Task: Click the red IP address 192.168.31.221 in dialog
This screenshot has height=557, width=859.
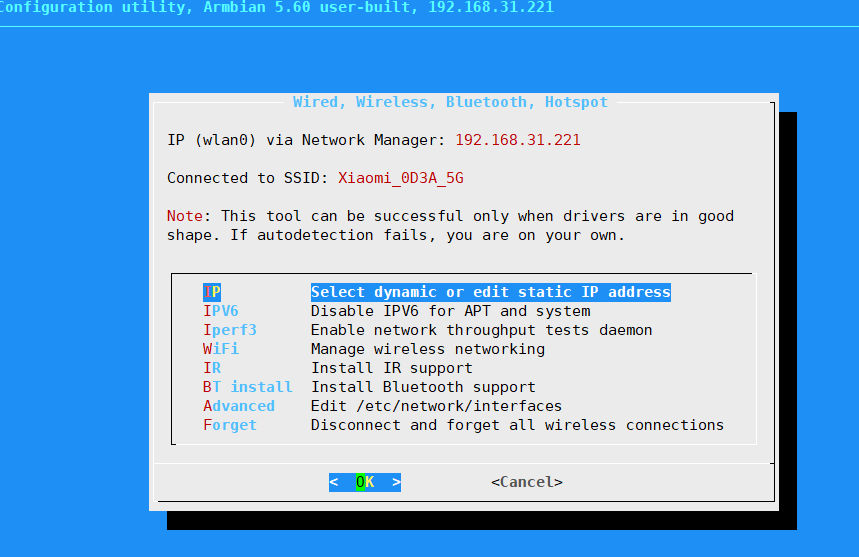Action: tap(518, 140)
